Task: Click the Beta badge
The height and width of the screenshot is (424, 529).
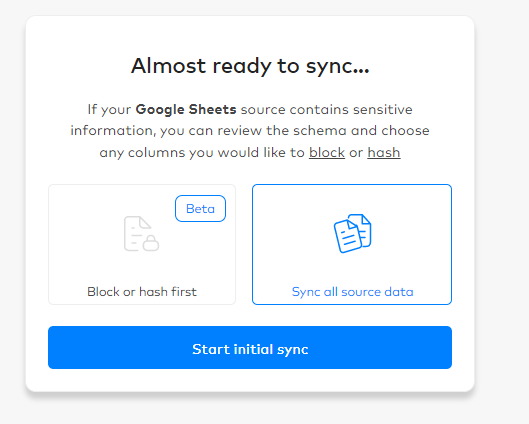Action: (x=200, y=208)
